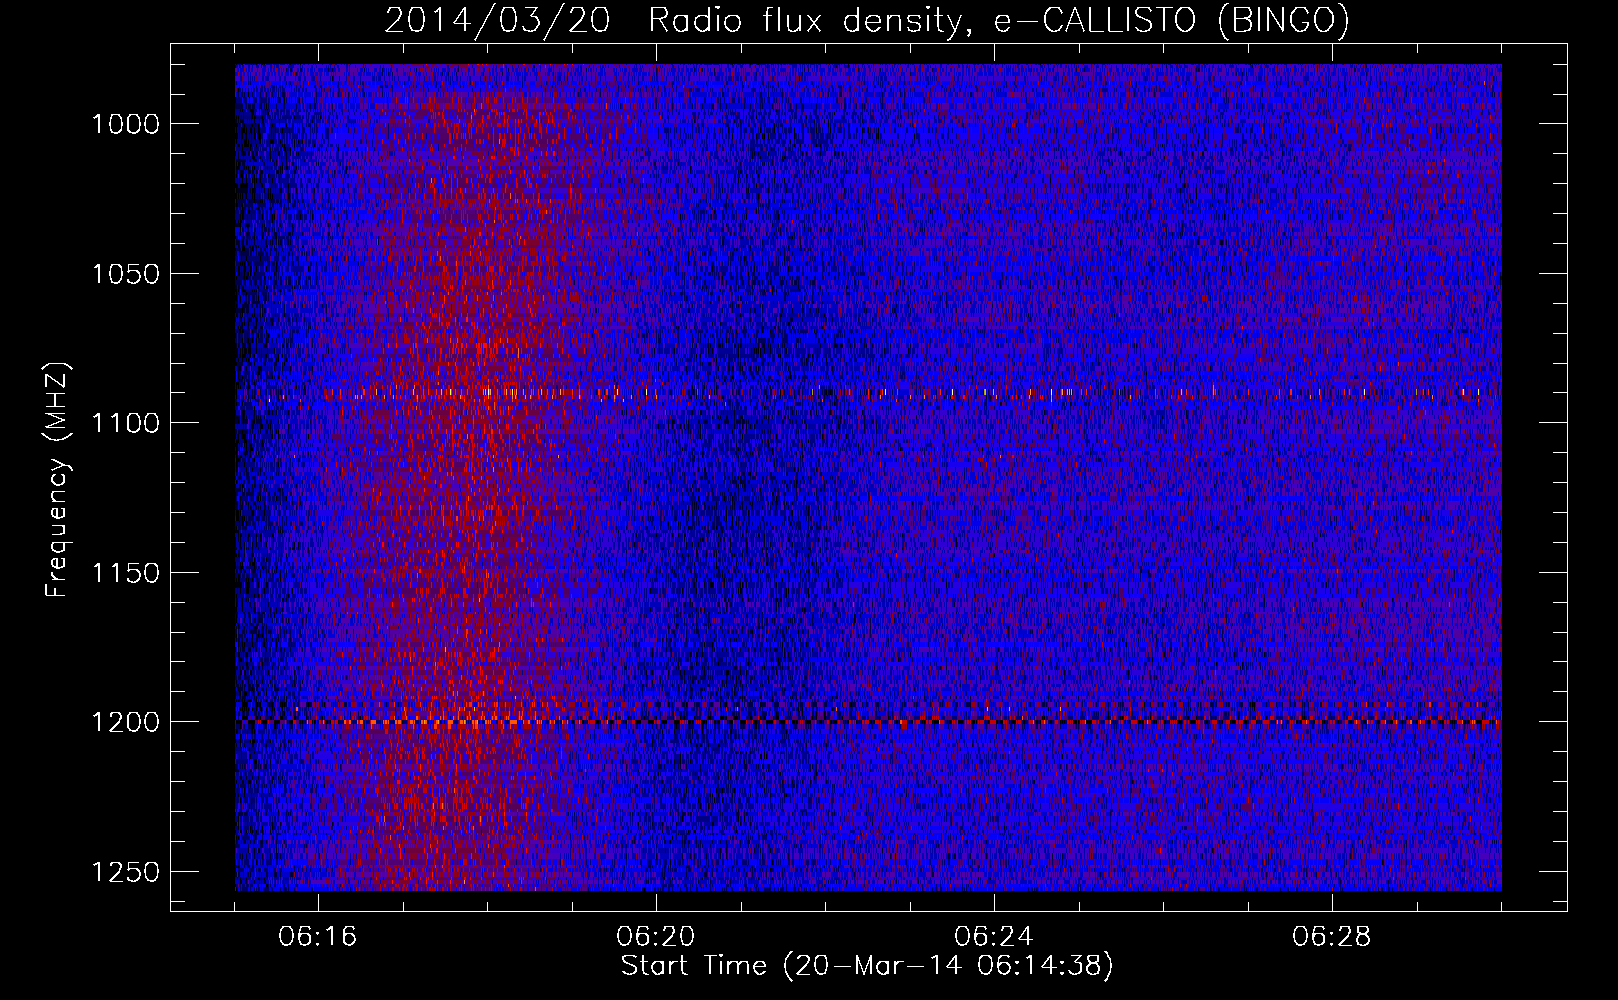Viewport: 1618px width, 1000px height.
Task: Click the 'Start Time (20-Mar-14 06:14:38)' label
Action: point(867,966)
